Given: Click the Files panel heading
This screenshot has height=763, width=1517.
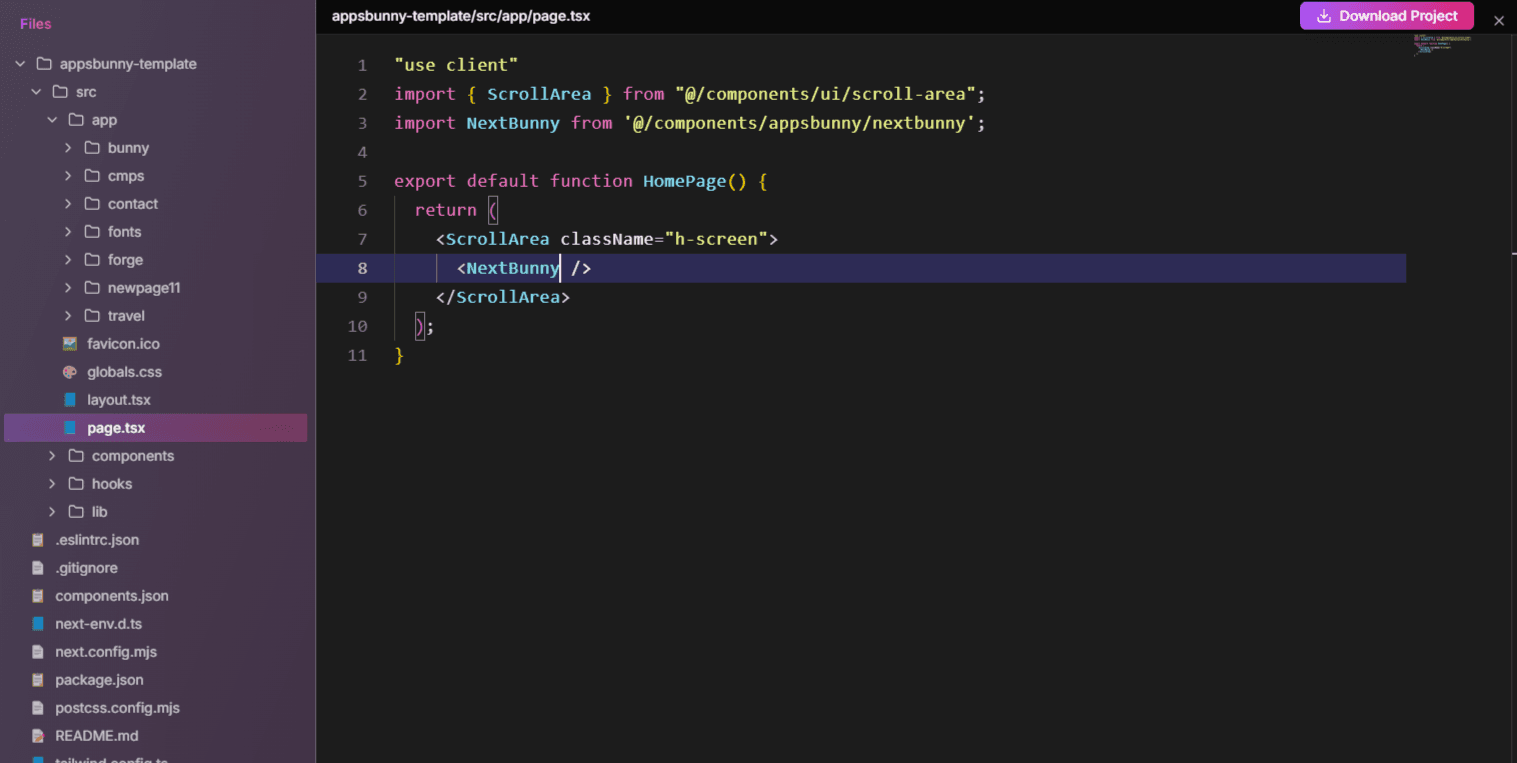Looking at the screenshot, I should 35,24.
